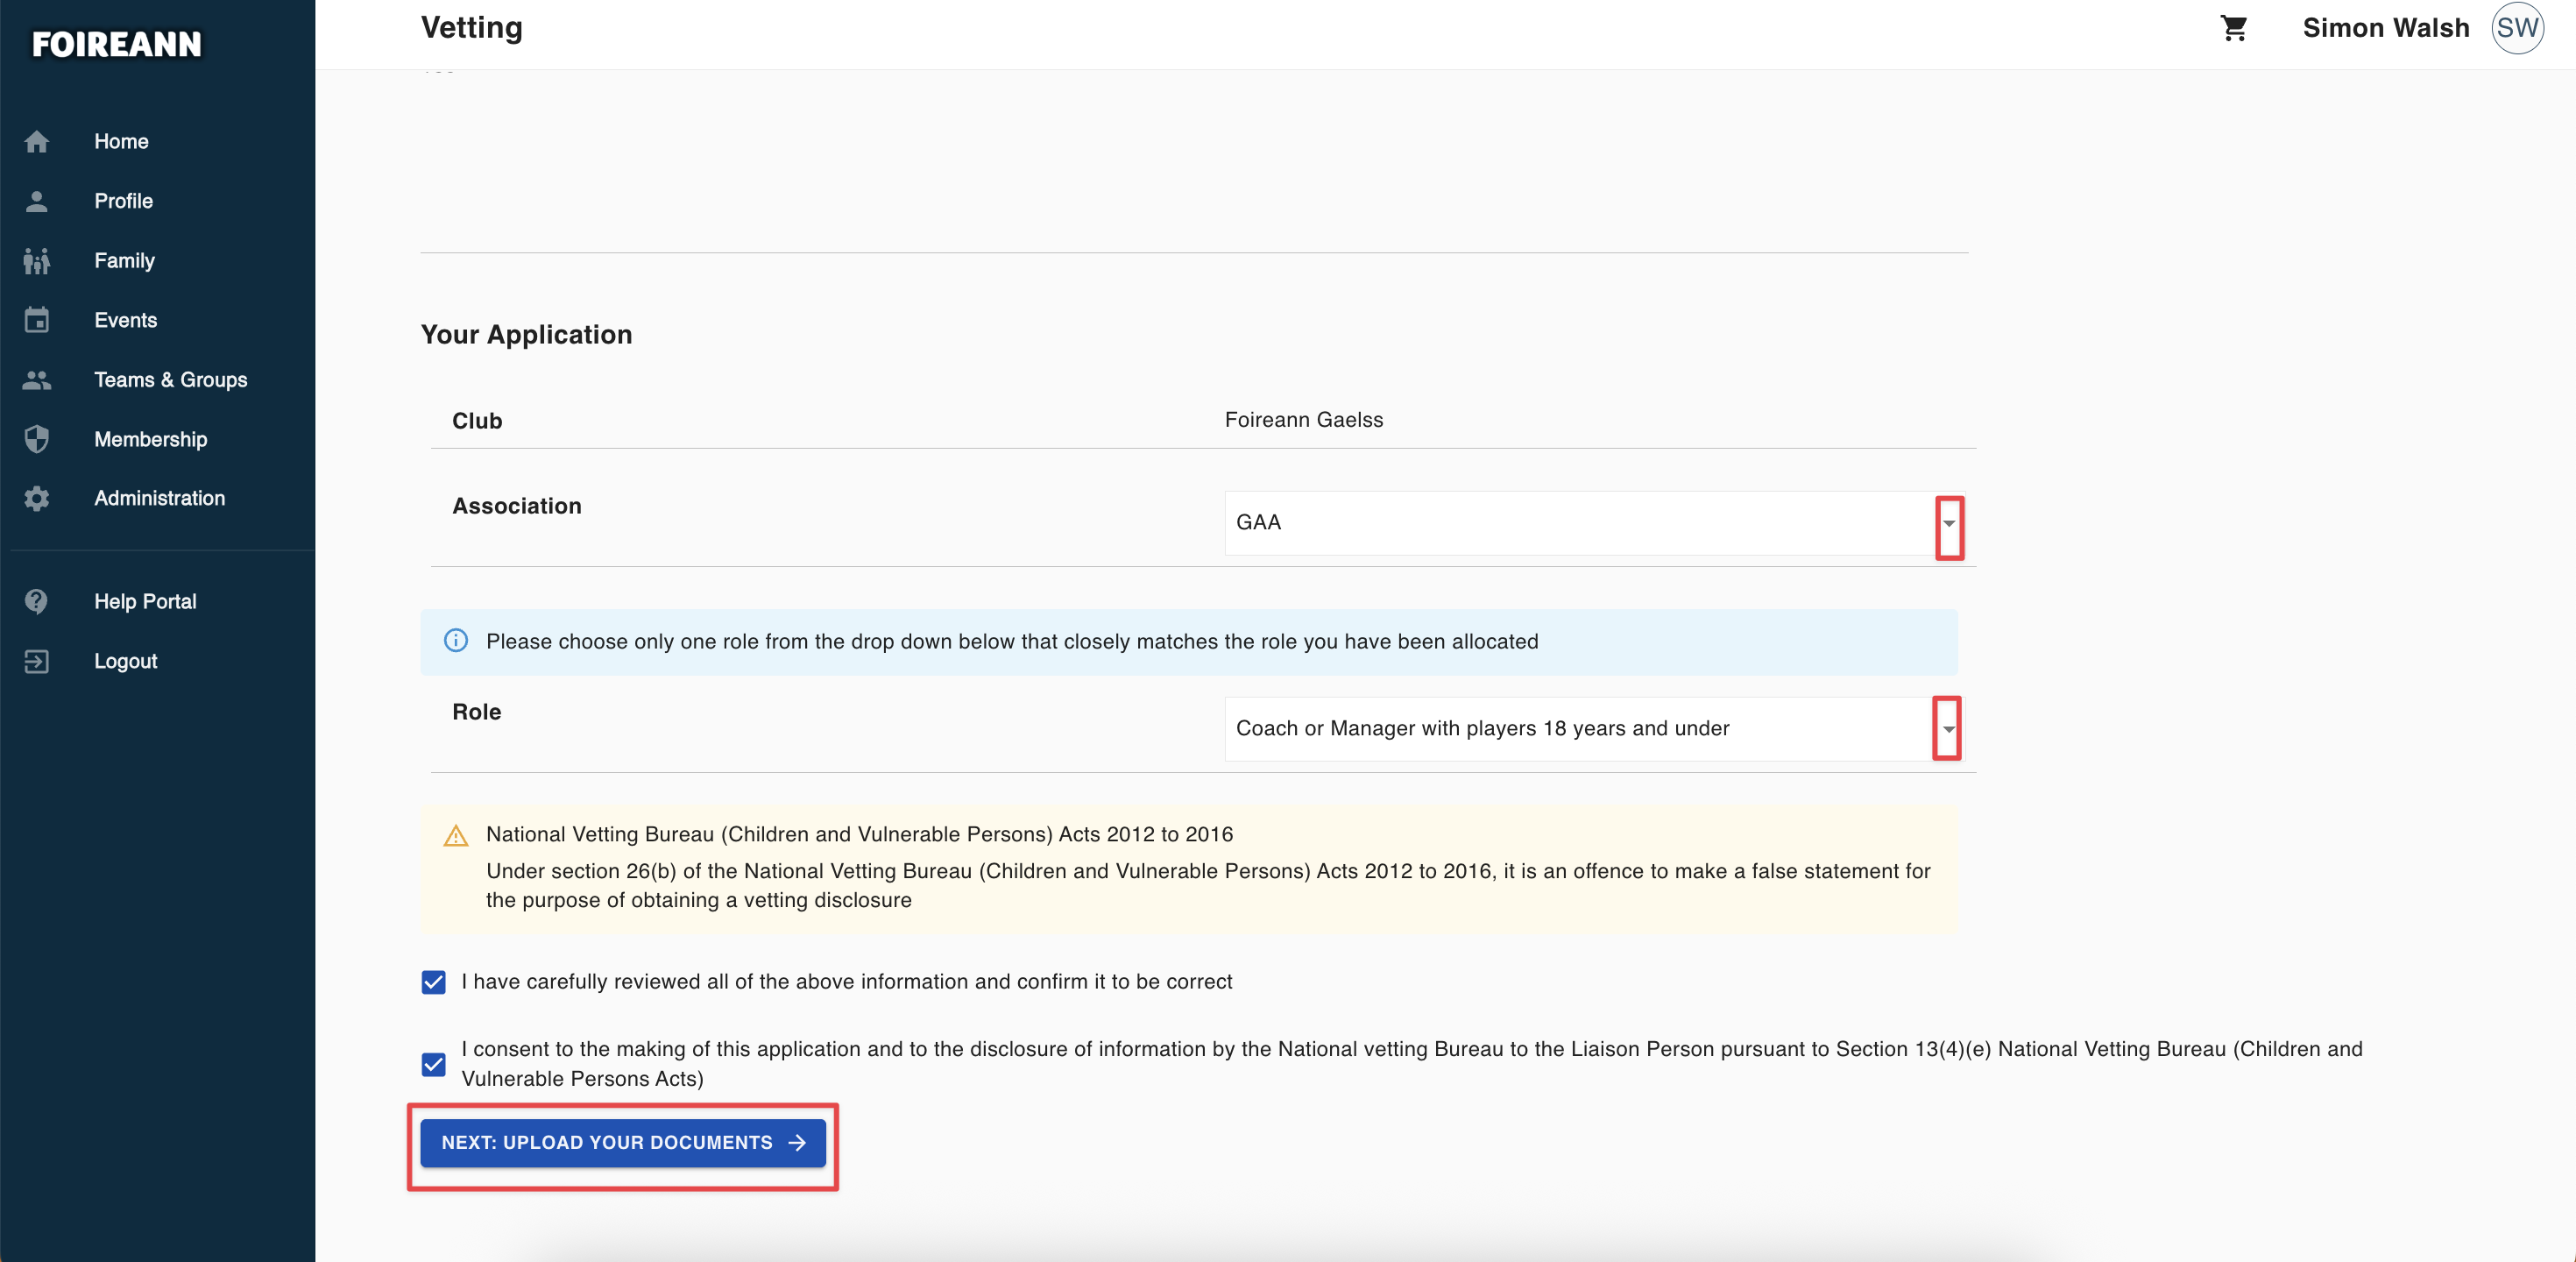Screen dimensions: 2576x1262
Task: Click the Help Portal question icon
Action: [x=37, y=601]
